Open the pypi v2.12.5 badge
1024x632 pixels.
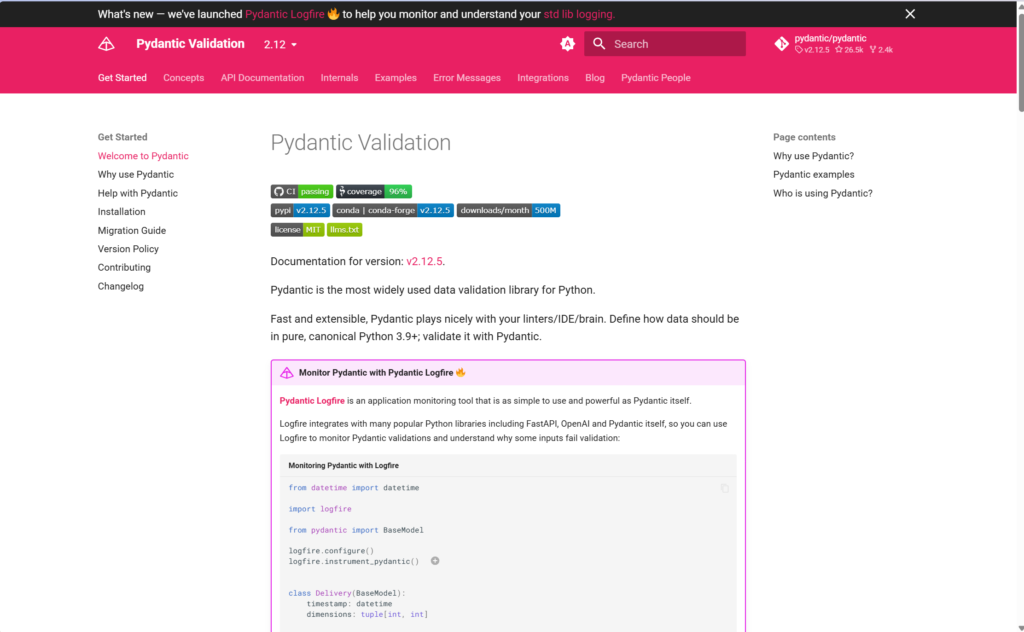tap(300, 210)
